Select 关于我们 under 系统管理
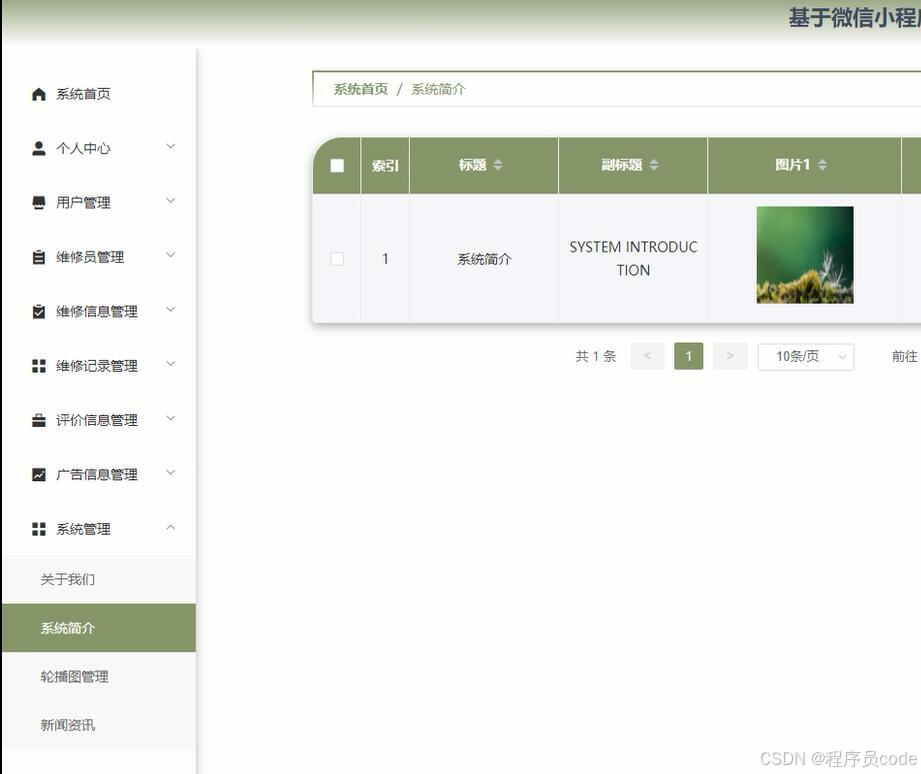Image resolution: width=921 pixels, height=774 pixels. tap(67, 579)
